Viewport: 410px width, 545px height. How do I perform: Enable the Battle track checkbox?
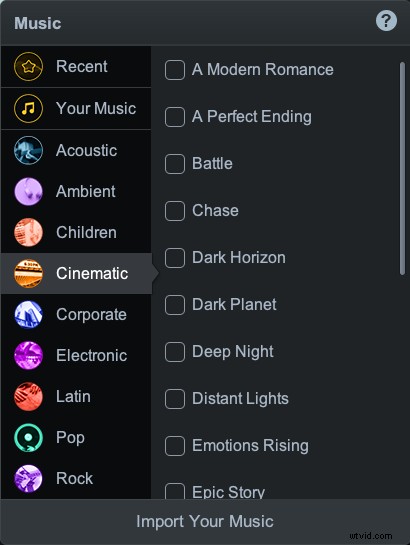pos(175,164)
